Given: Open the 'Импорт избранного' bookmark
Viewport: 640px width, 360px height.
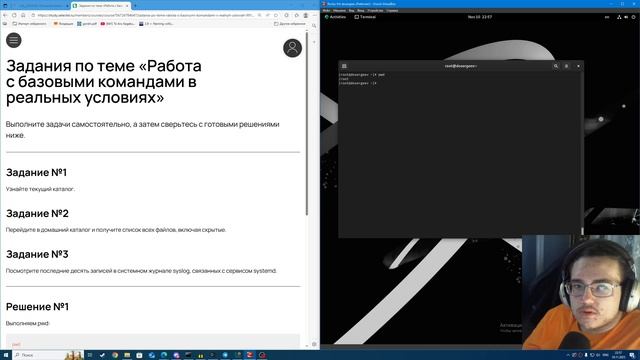Looking at the screenshot, I should (x=29, y=24).
